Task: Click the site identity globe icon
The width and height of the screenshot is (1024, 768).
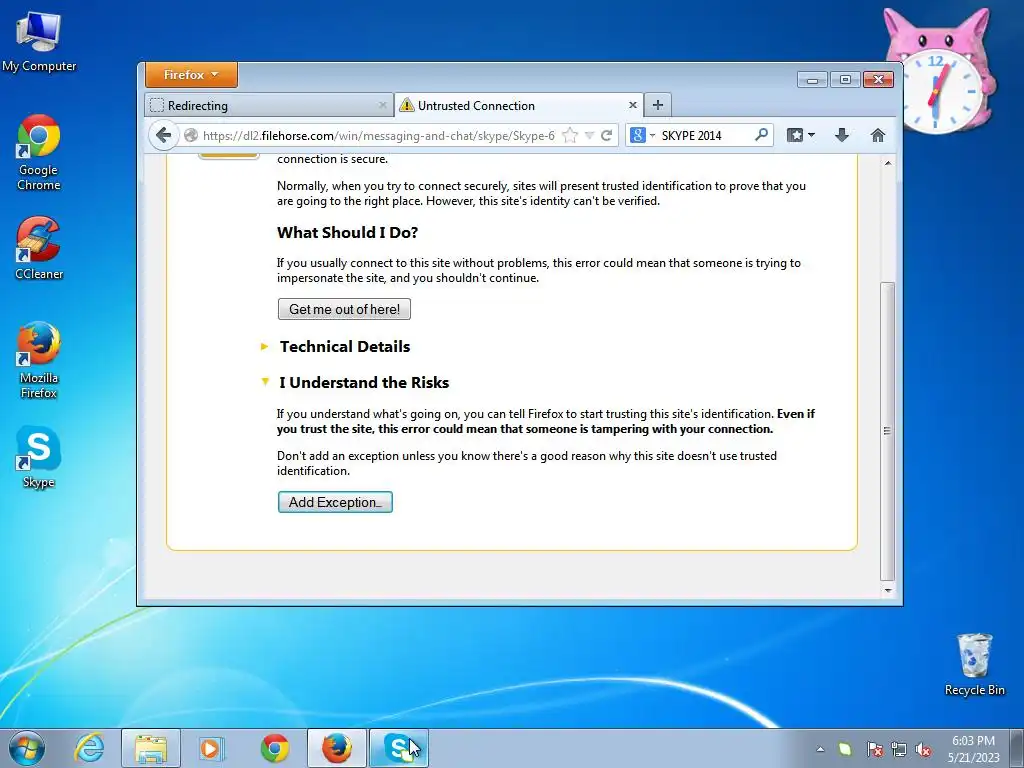Action: (x=191, y=135)
